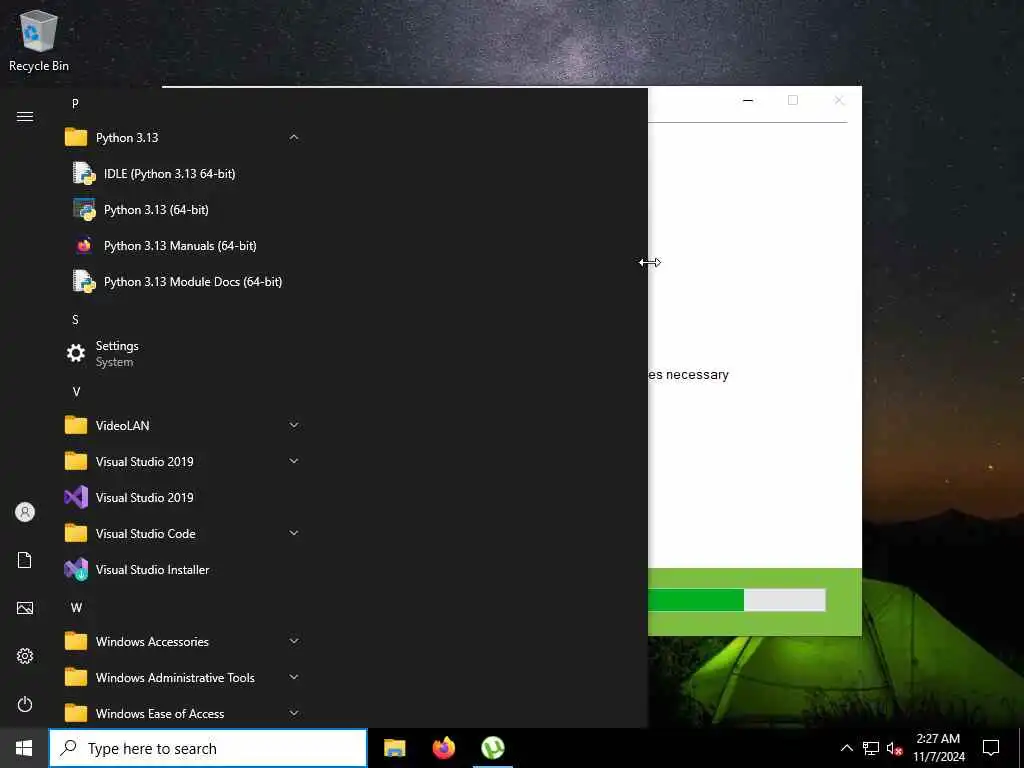Open Pictures from Start sidebar
1024x768 pixels.
coord(25,608)
